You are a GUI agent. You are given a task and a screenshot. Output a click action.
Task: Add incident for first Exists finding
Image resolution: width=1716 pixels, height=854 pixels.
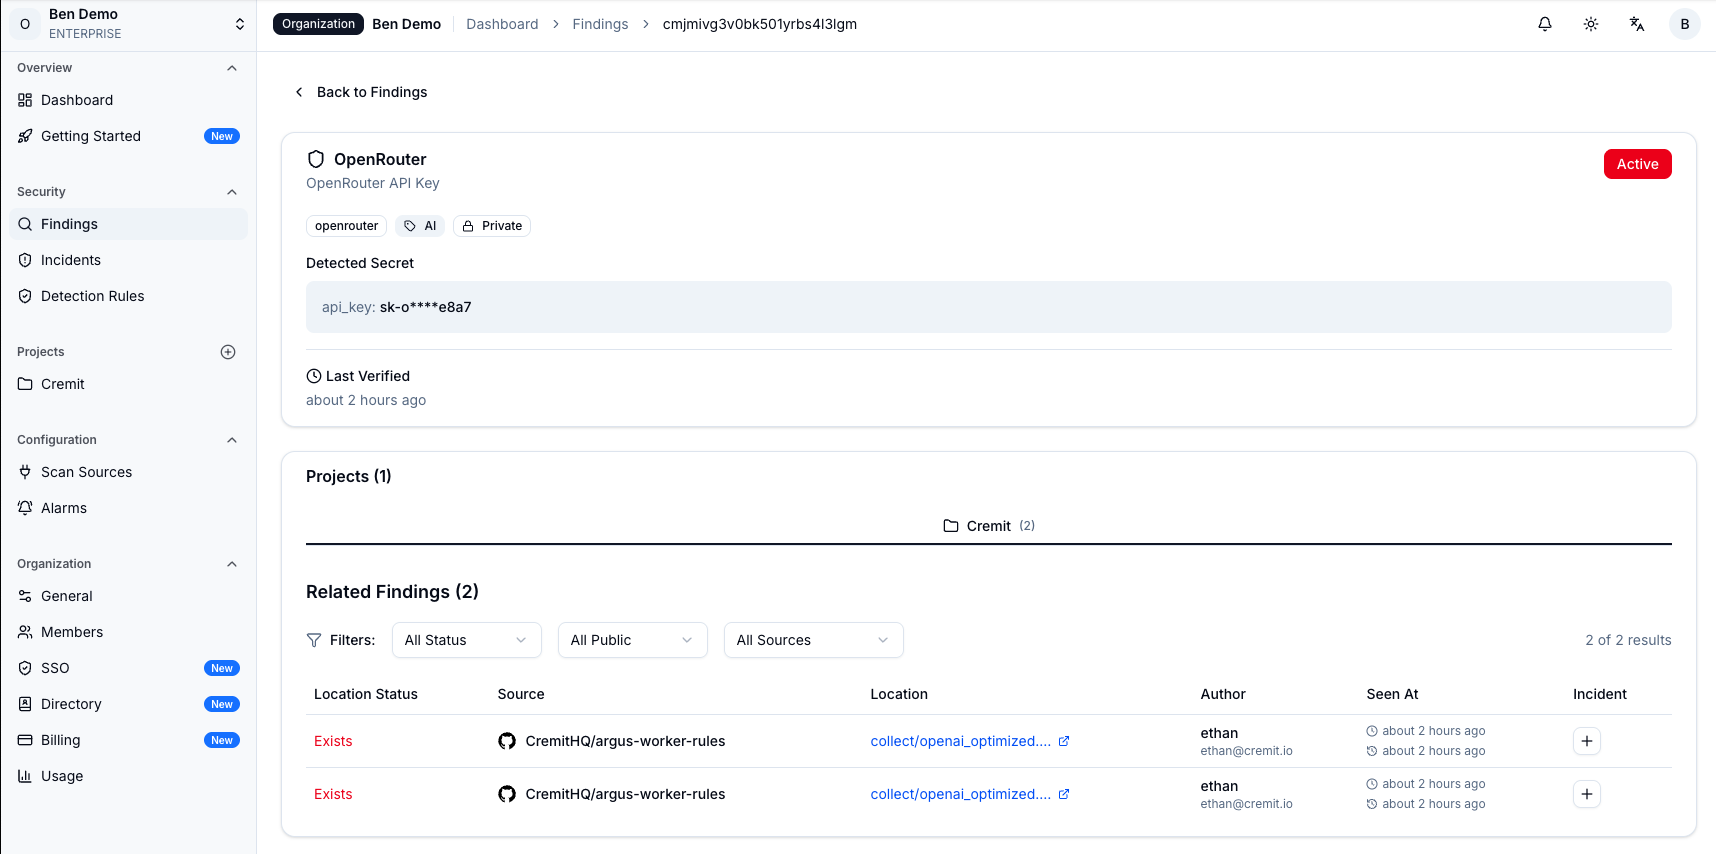coord(1587,741)
